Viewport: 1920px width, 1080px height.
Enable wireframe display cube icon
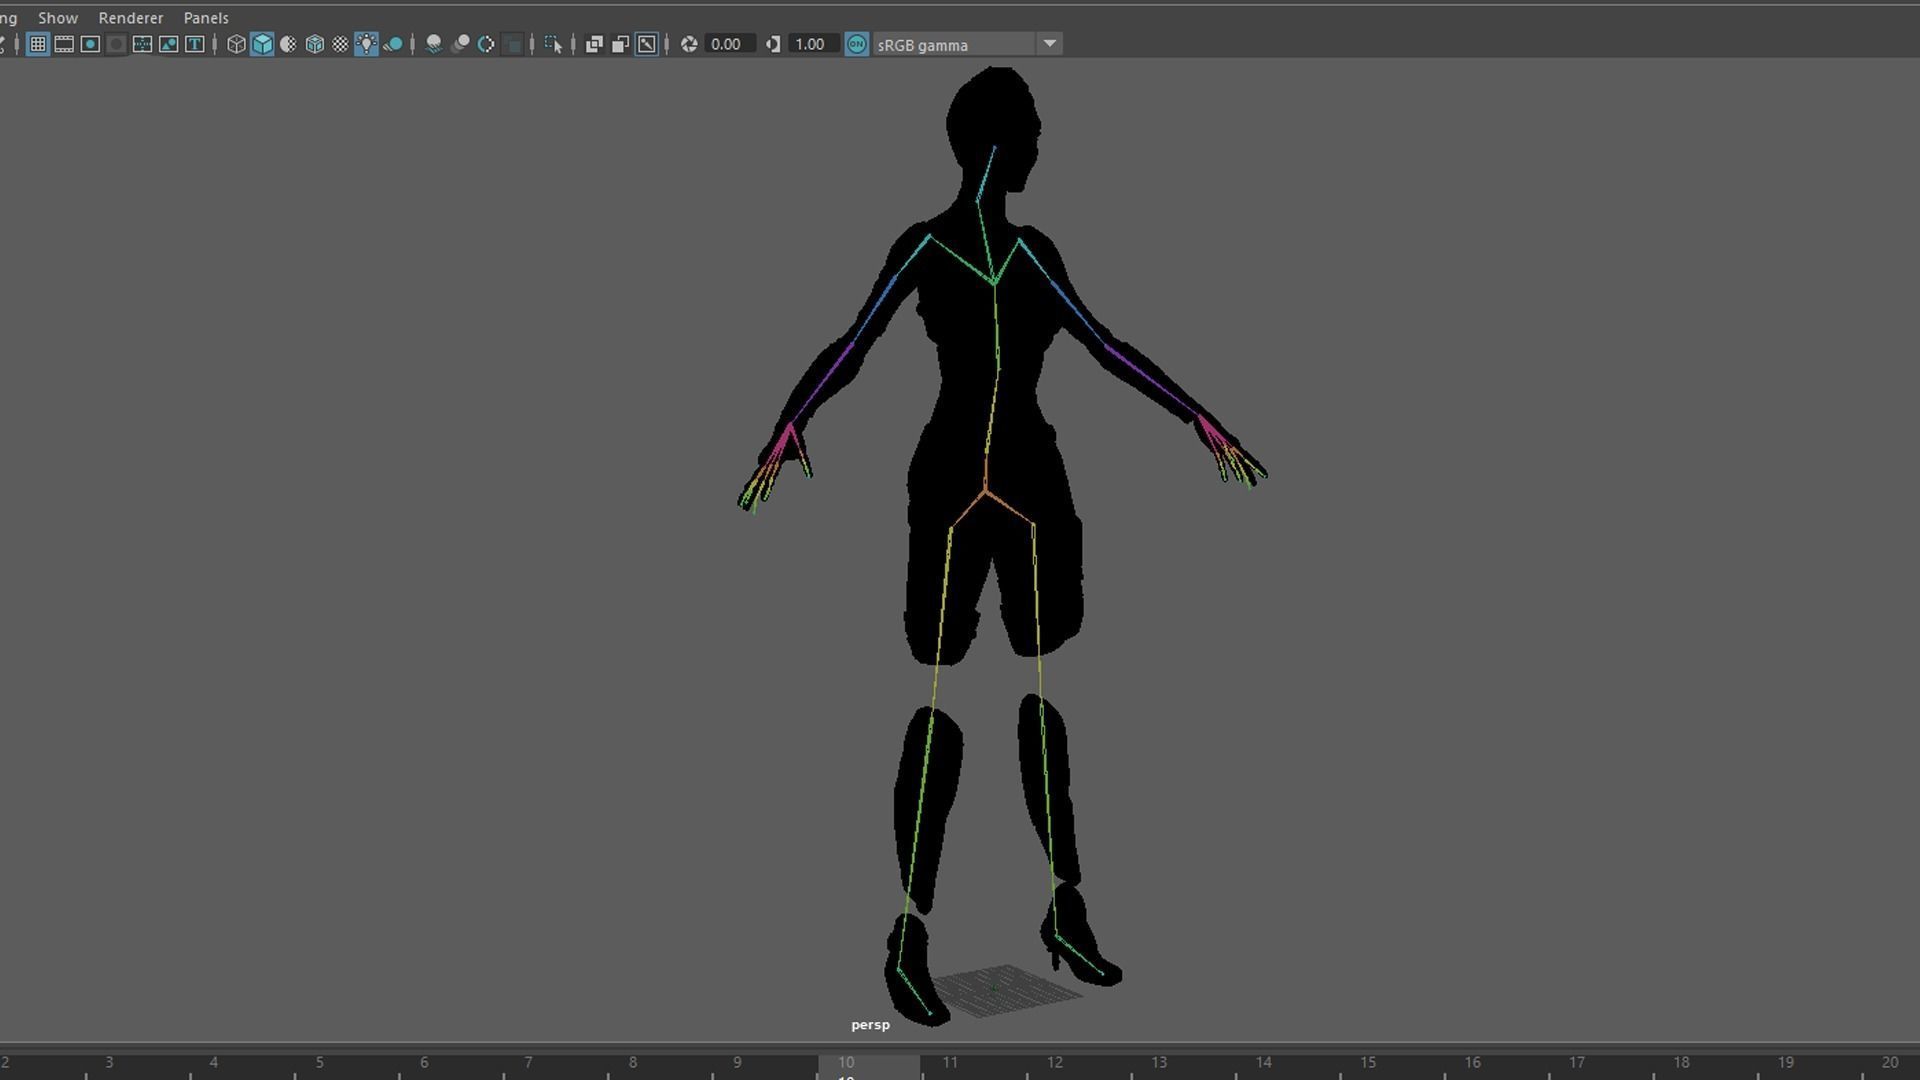(236, 44)
